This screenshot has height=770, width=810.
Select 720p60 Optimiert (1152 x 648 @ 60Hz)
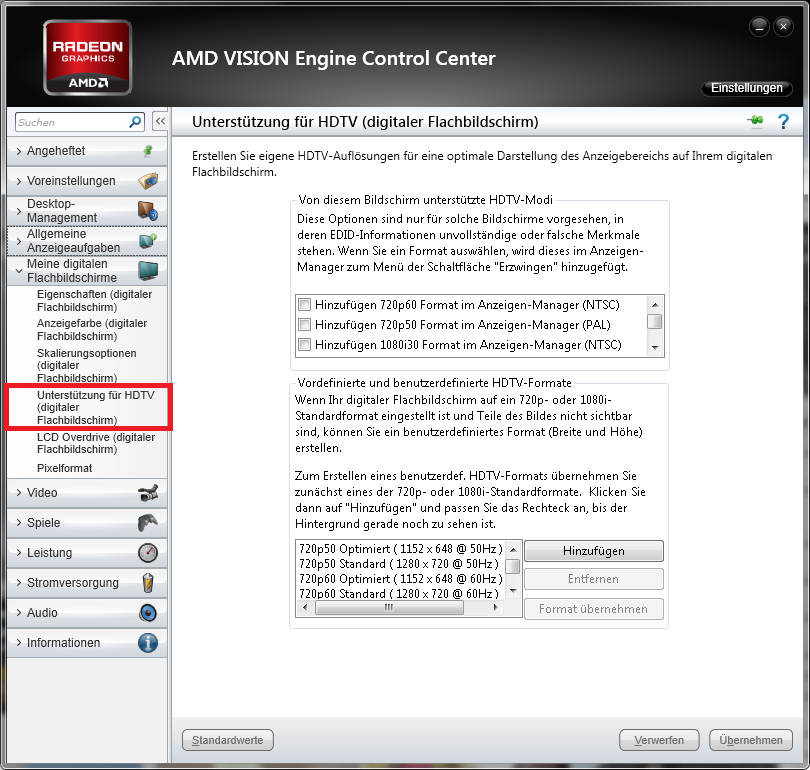[x=400, y=579]
